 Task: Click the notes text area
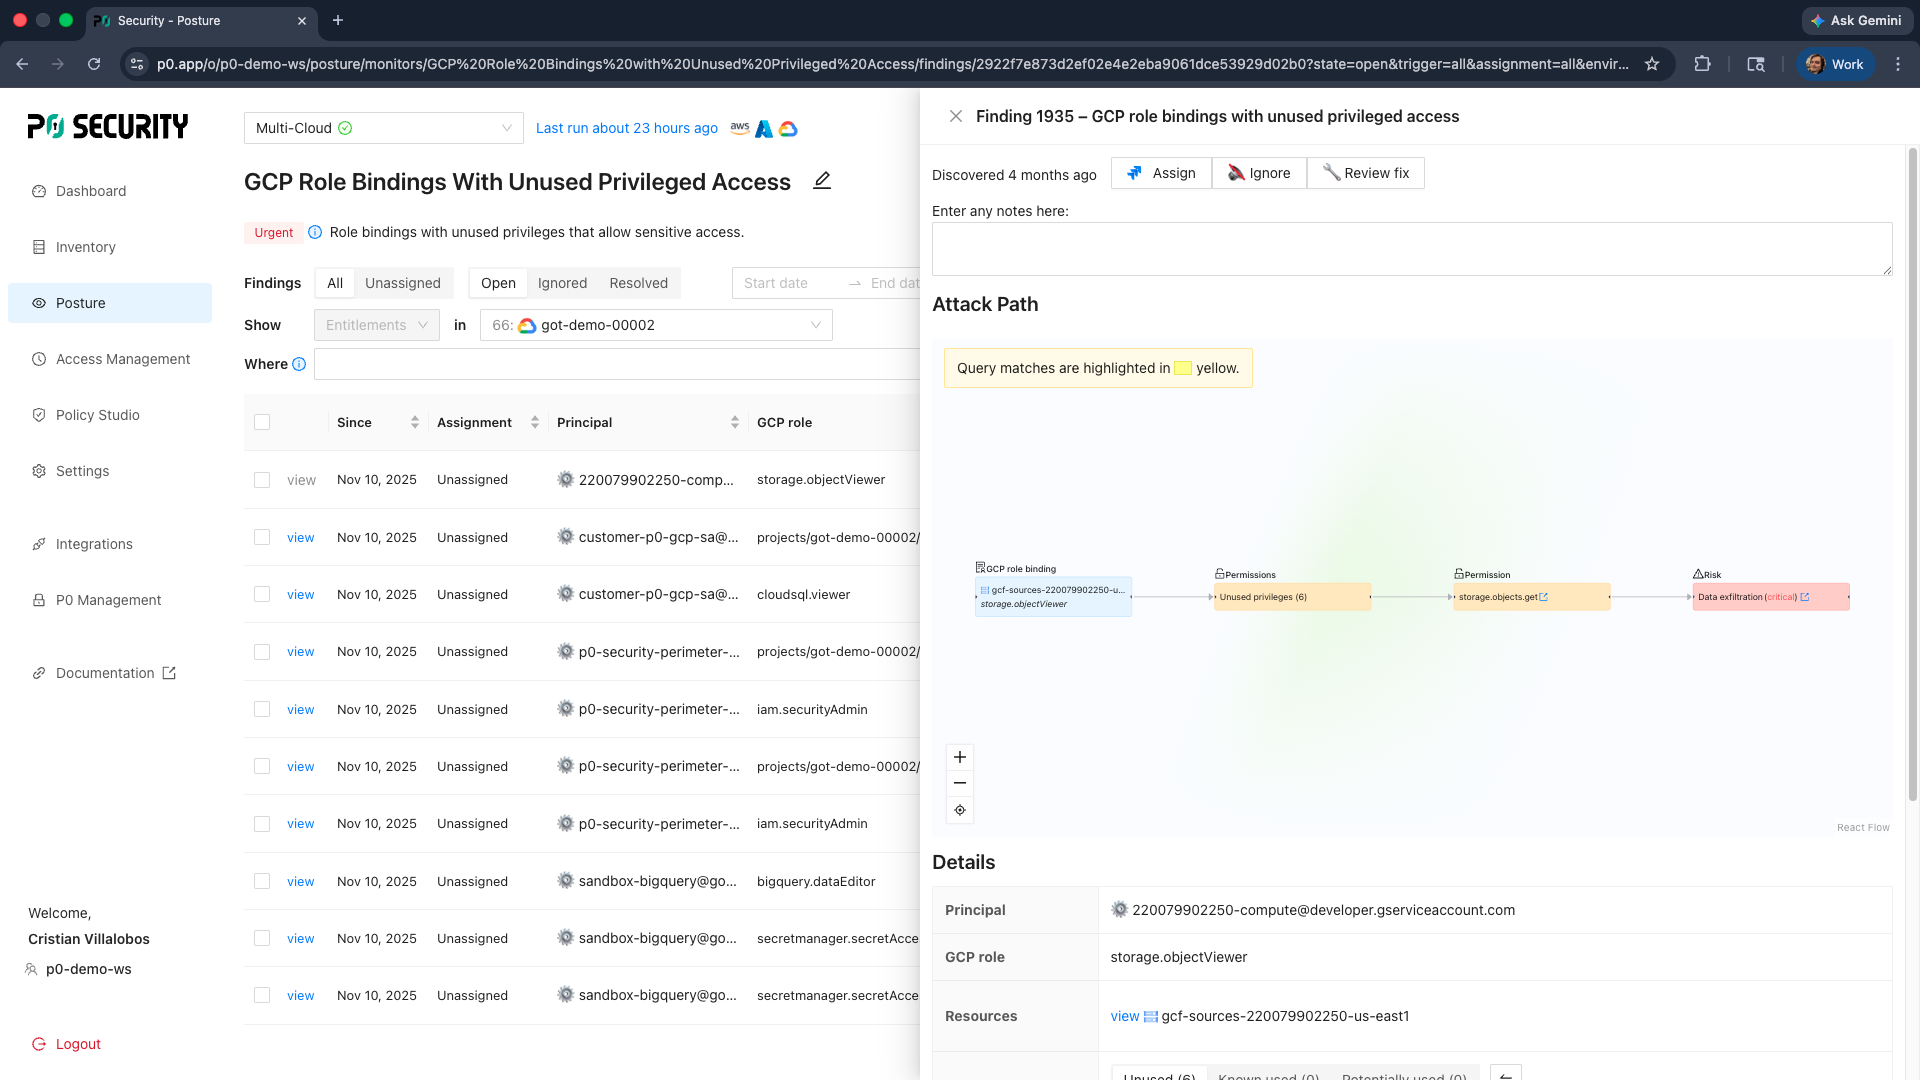1411,249
